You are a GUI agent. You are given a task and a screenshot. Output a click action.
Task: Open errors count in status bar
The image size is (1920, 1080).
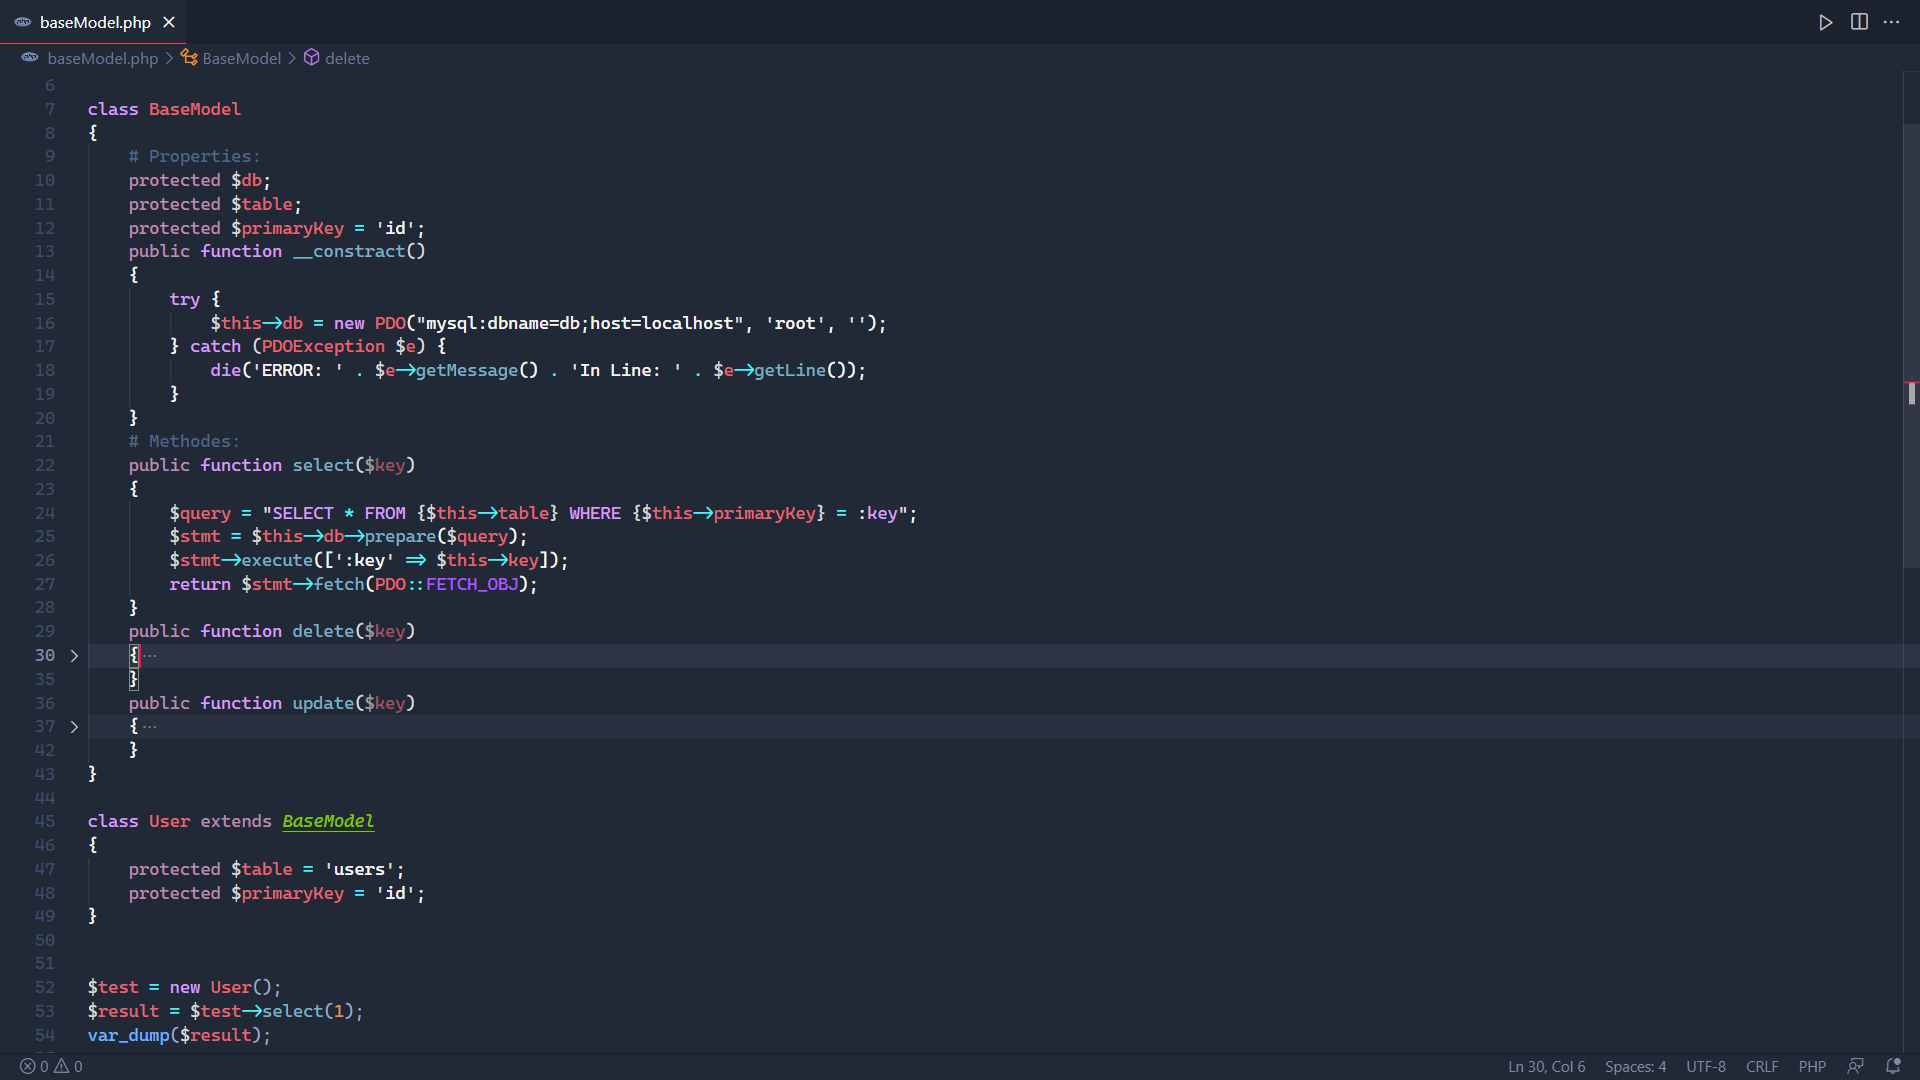click(x=34, y=1066)
